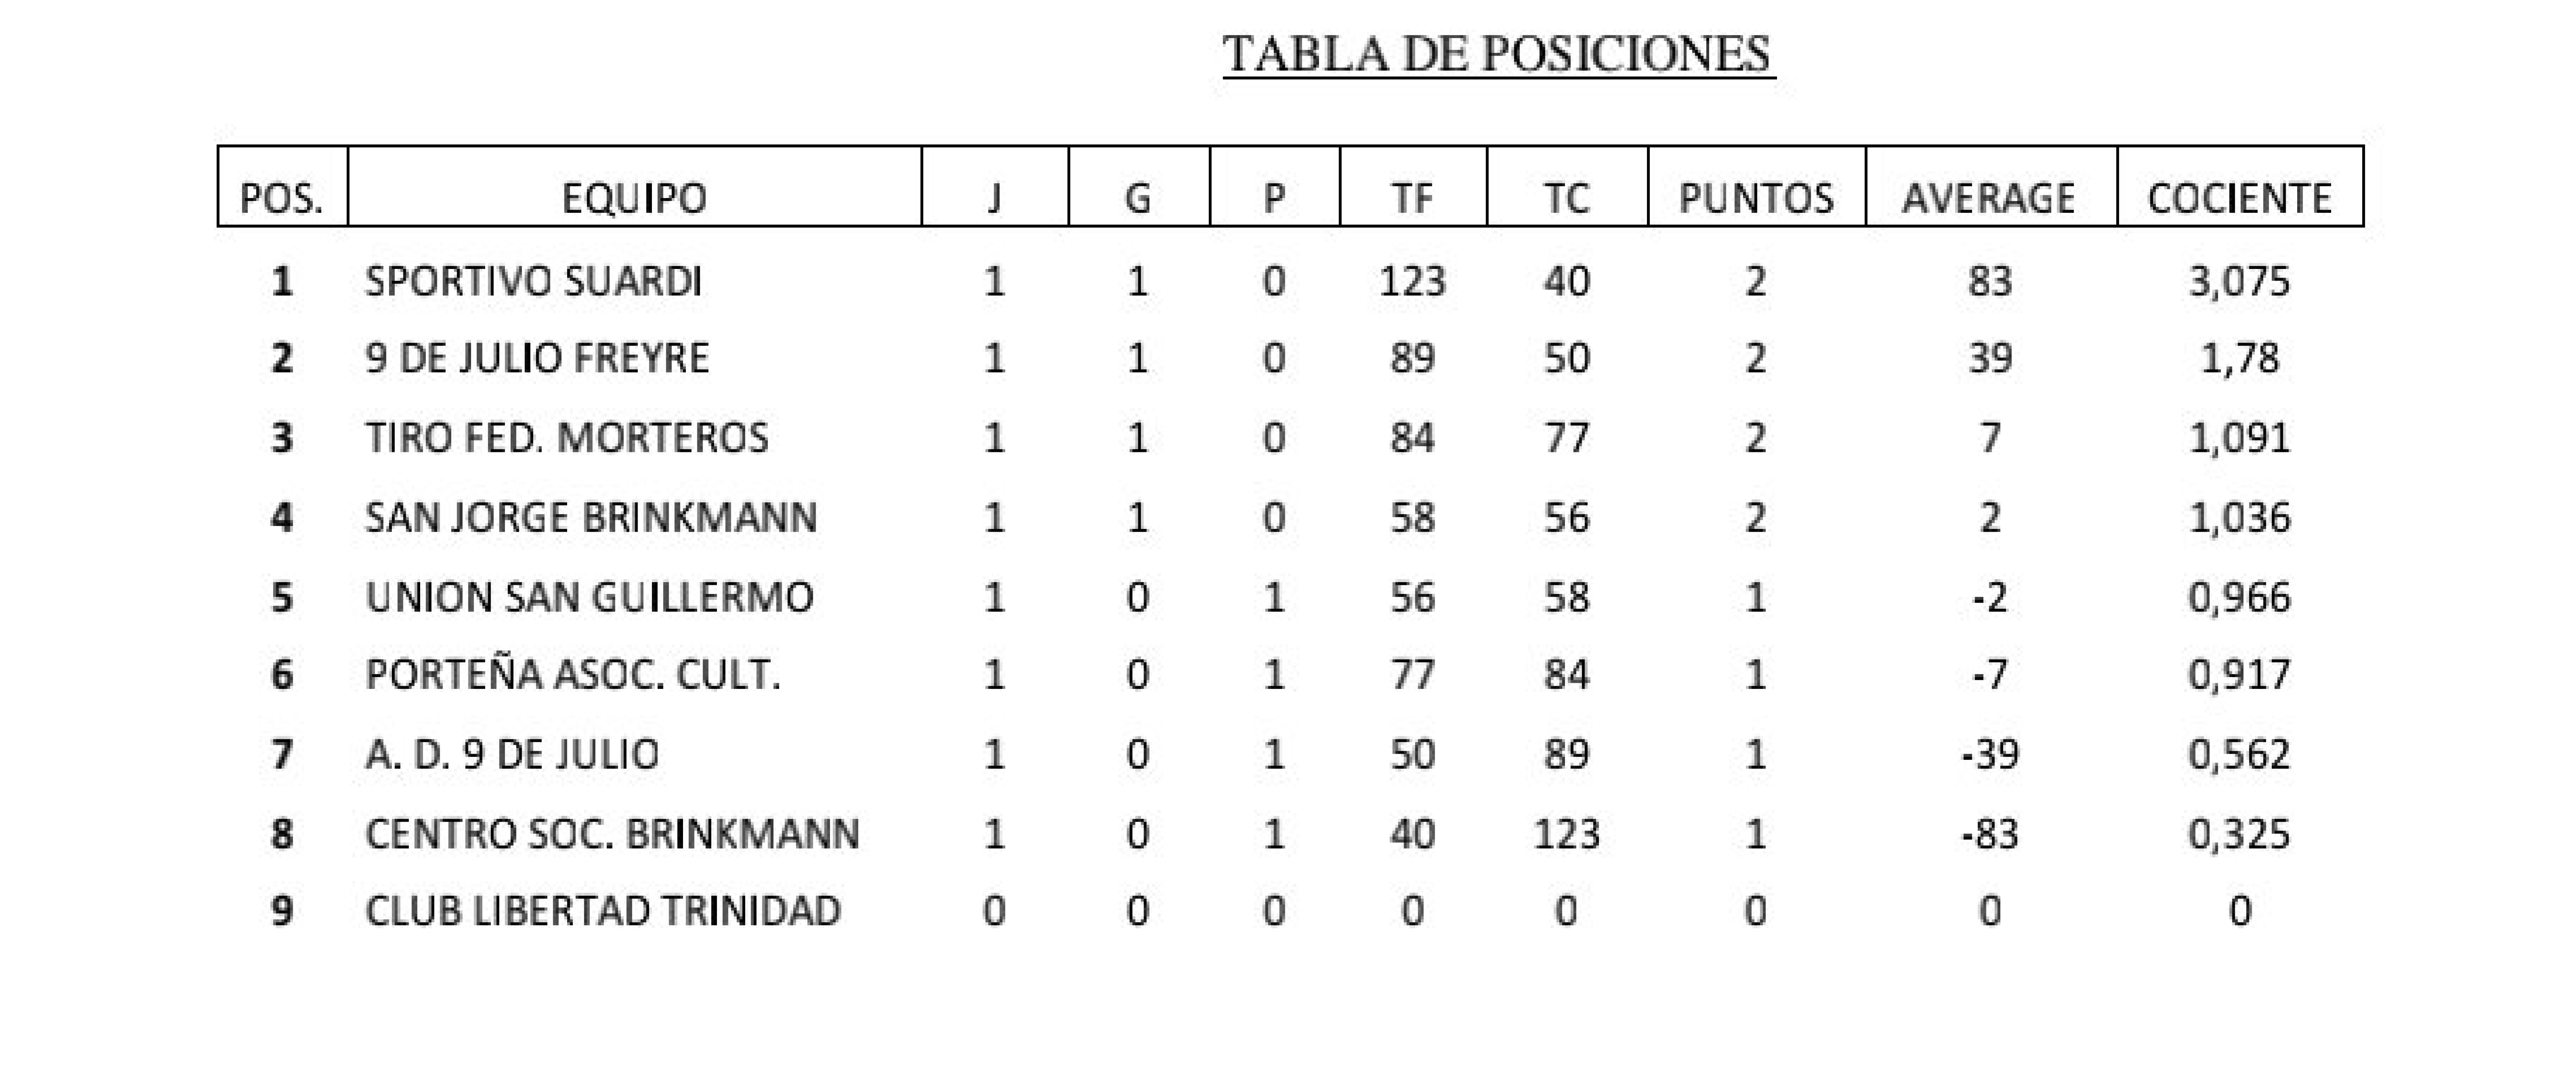The width and height of the screenshot is (2576, 1086).
Task: Select the SPORTIVO SUARDI team name
Action: (x=533, y=281)
